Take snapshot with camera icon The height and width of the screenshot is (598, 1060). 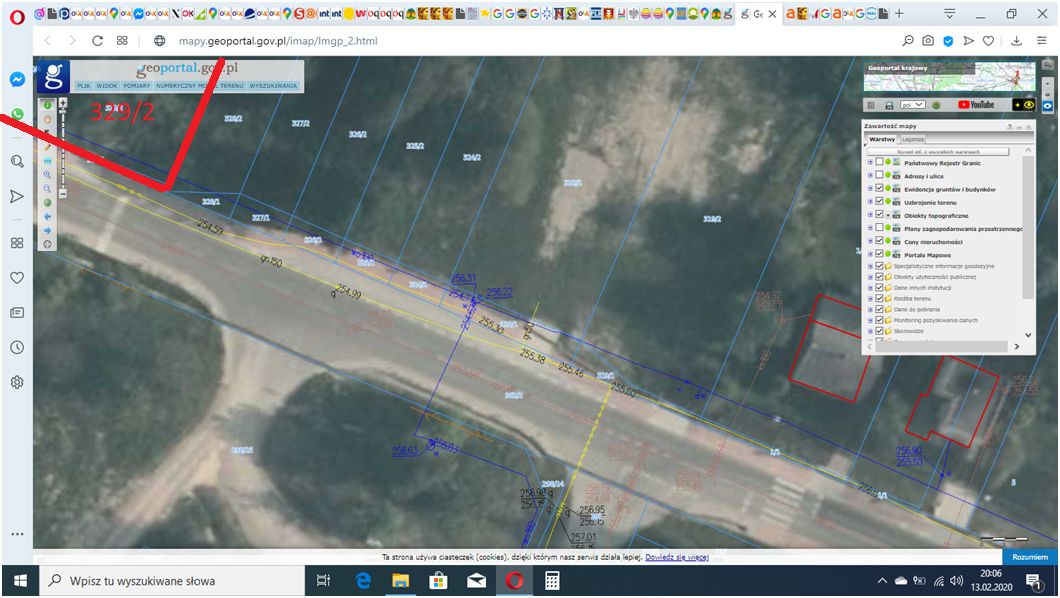pos(928,41)
